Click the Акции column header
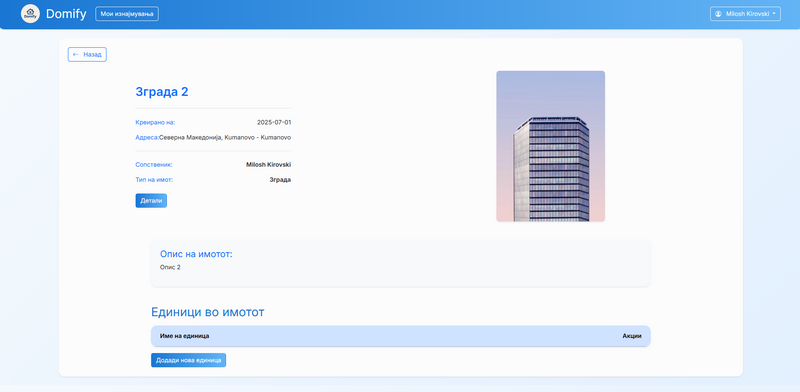The width and height of the screenshot is (800, 392). (x=632, y=336)
